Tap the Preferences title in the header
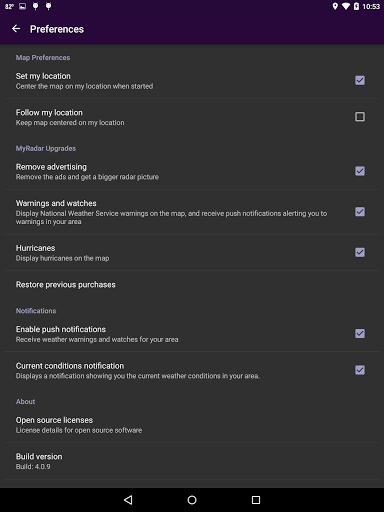384x512 pixels. (x=57, y=29)
